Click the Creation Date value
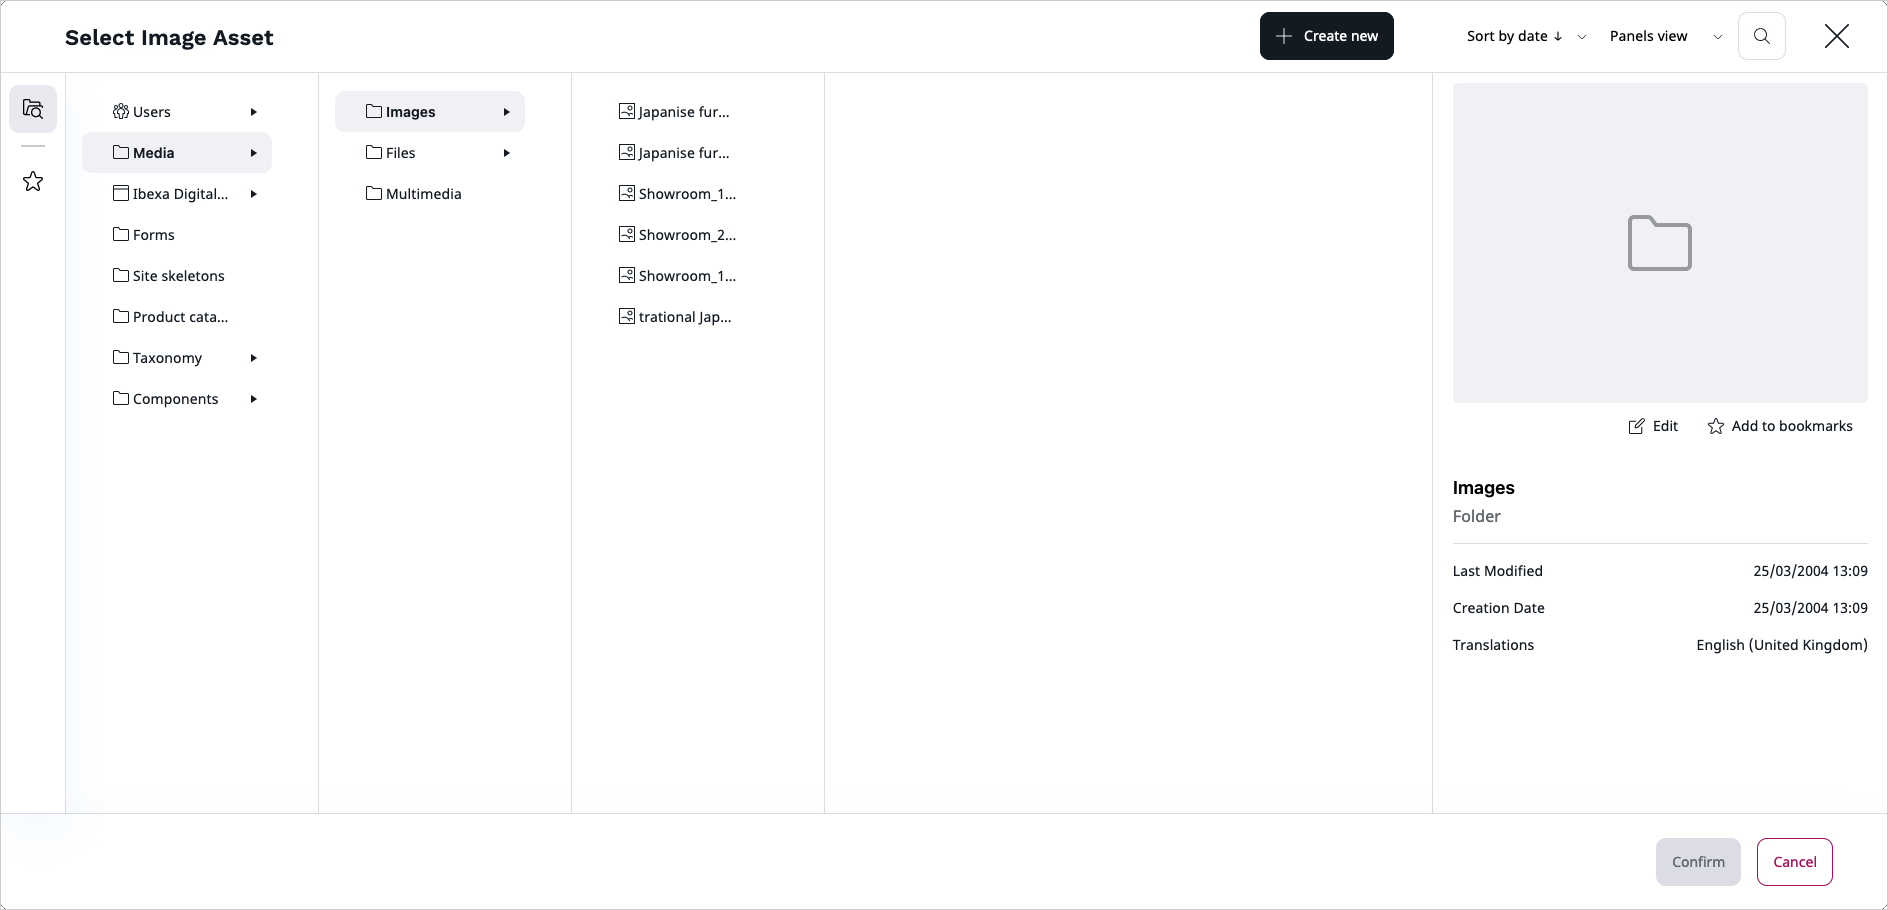1888x910 pixels. pos(1810,608)
